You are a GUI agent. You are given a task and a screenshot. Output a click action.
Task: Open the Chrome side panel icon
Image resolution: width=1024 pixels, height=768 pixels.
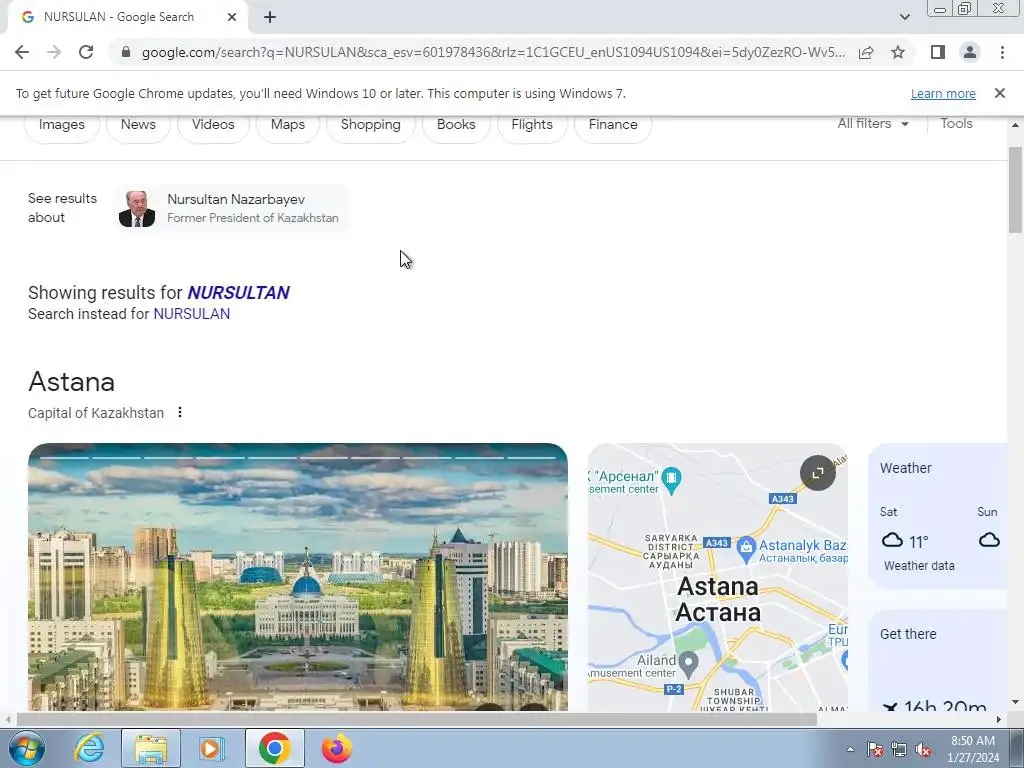[938, 52]
